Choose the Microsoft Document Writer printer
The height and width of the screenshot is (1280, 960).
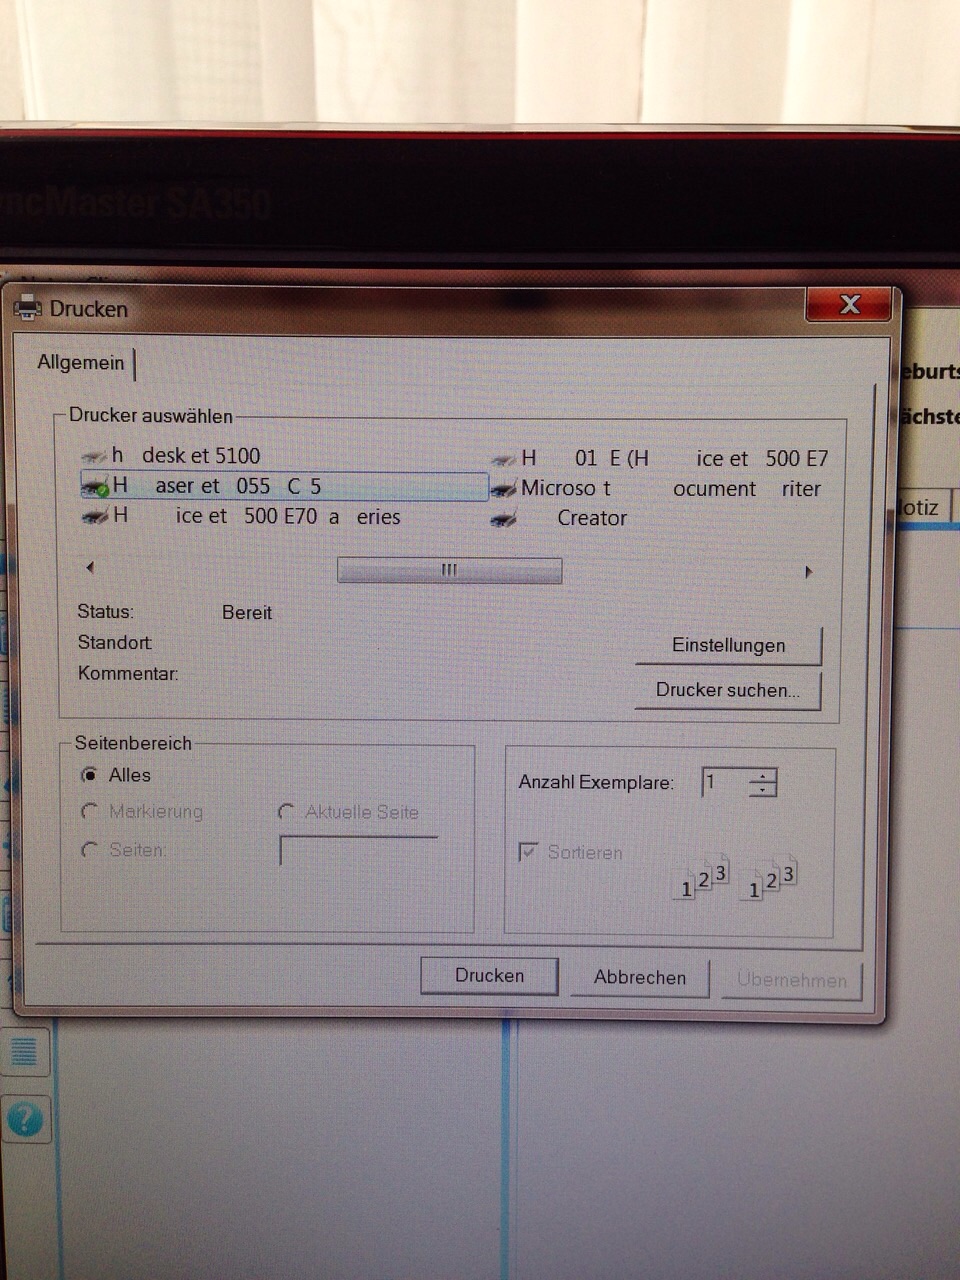point(656,489)
